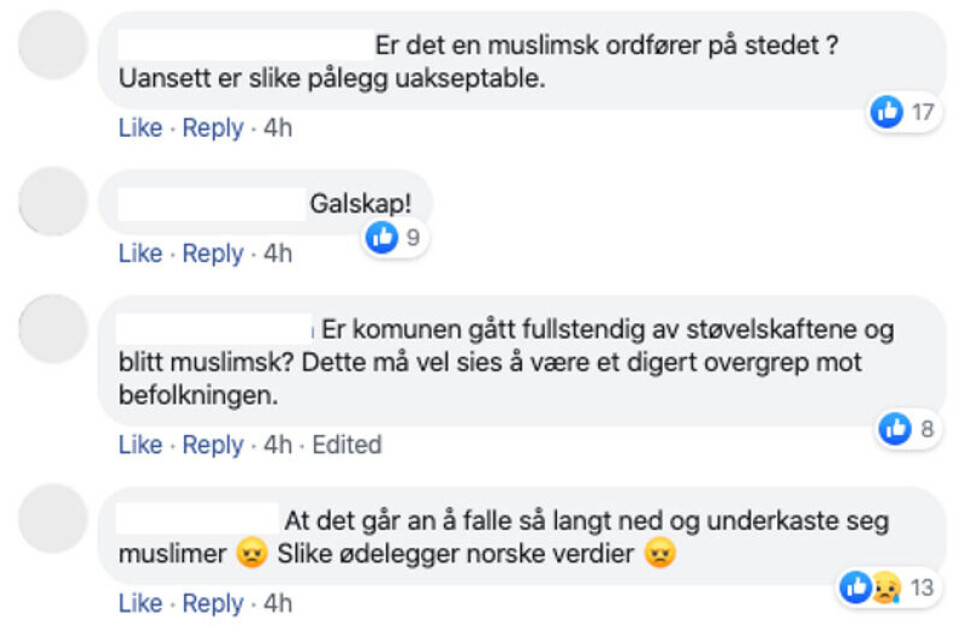The width and height of the screenshot is (960, 632).
Task: Click the 4h timestamp under 'Galskap!'
Action: [x=278, y=254]
